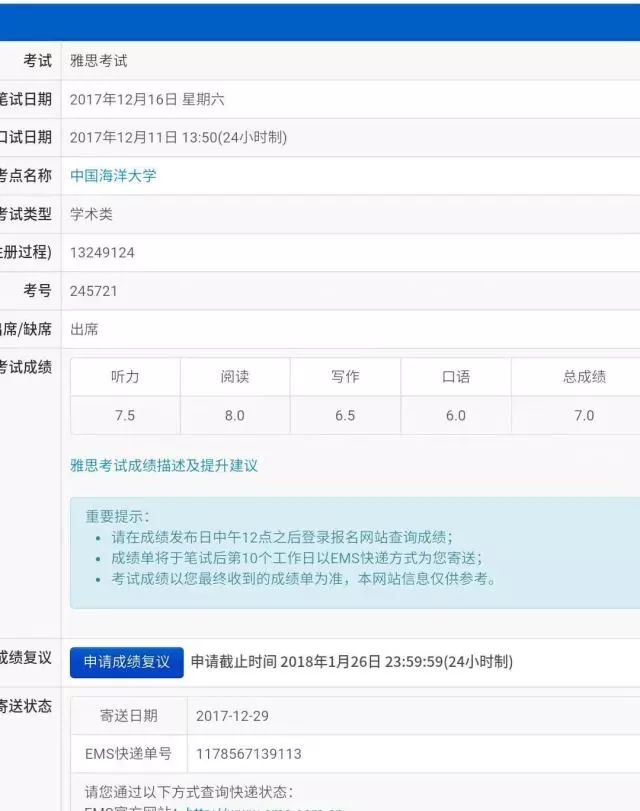Click the 口语 score header
The image size is (640, 811).
(456, 377)
